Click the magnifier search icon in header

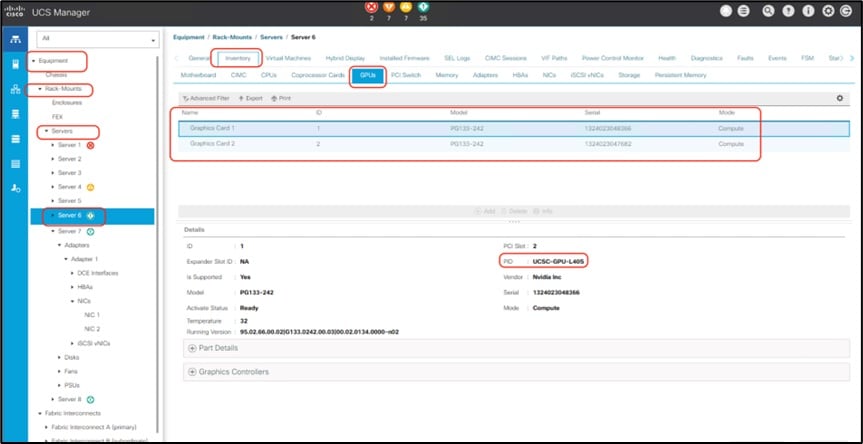pyautogui.click(x=769, y=12)
